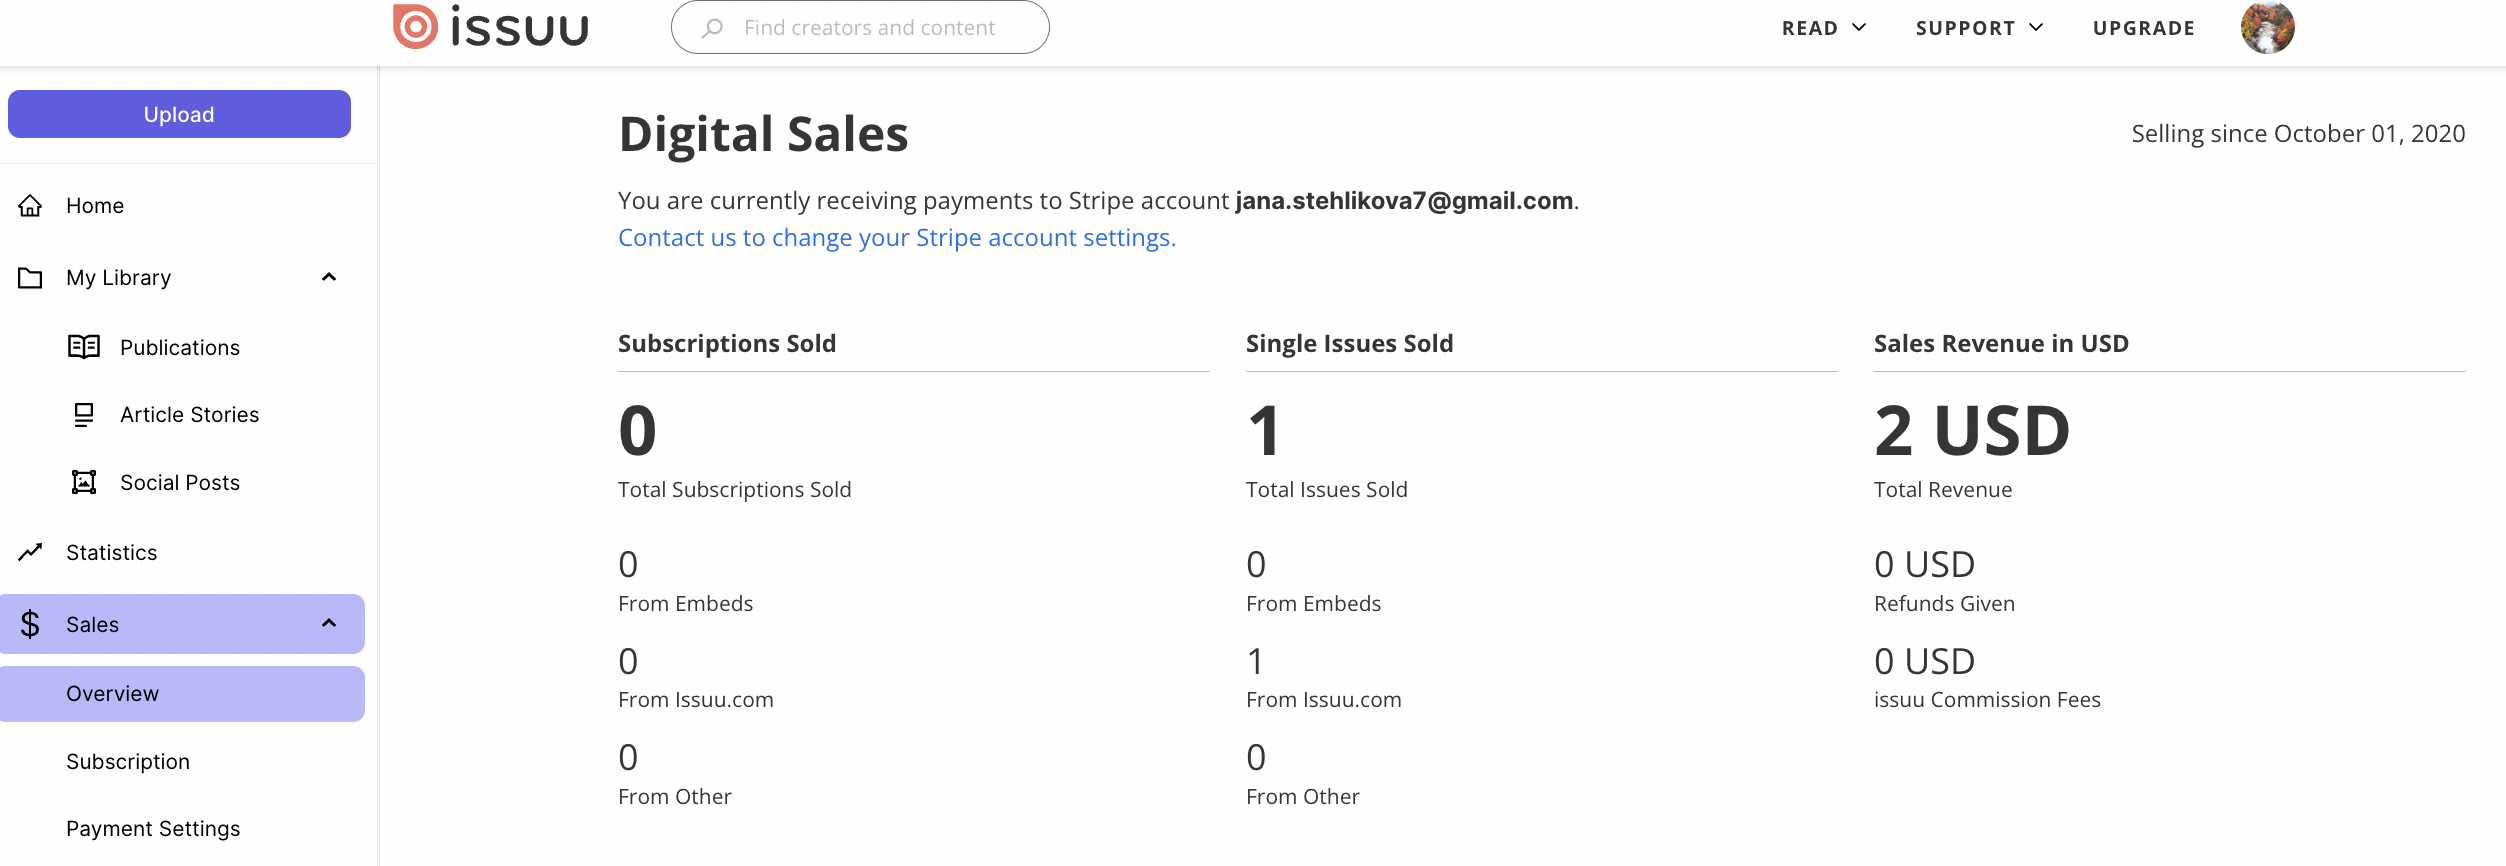Image resolution: width=2506 pixels, height=866 pixels.
Task: Click the Upload button
Action: (179, 114)
